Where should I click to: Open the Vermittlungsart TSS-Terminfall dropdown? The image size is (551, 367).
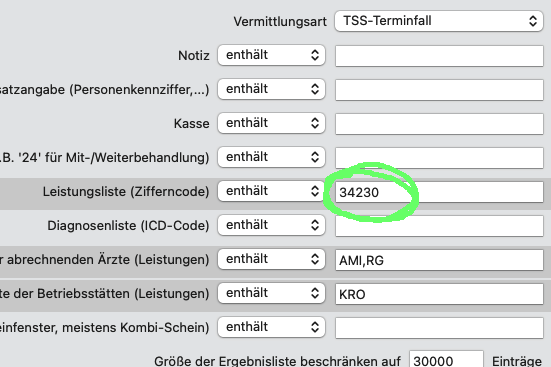[439, 21]
